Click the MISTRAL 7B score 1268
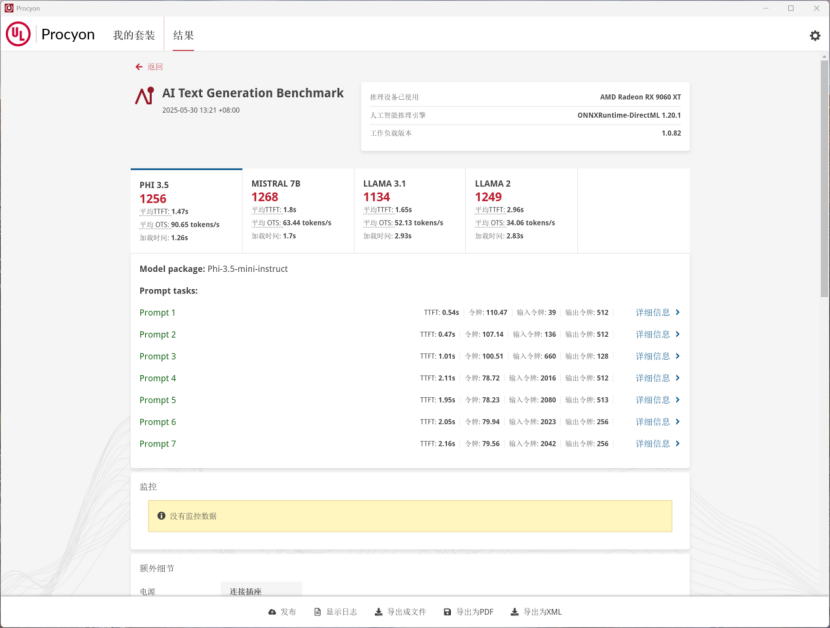 point(265,197)
